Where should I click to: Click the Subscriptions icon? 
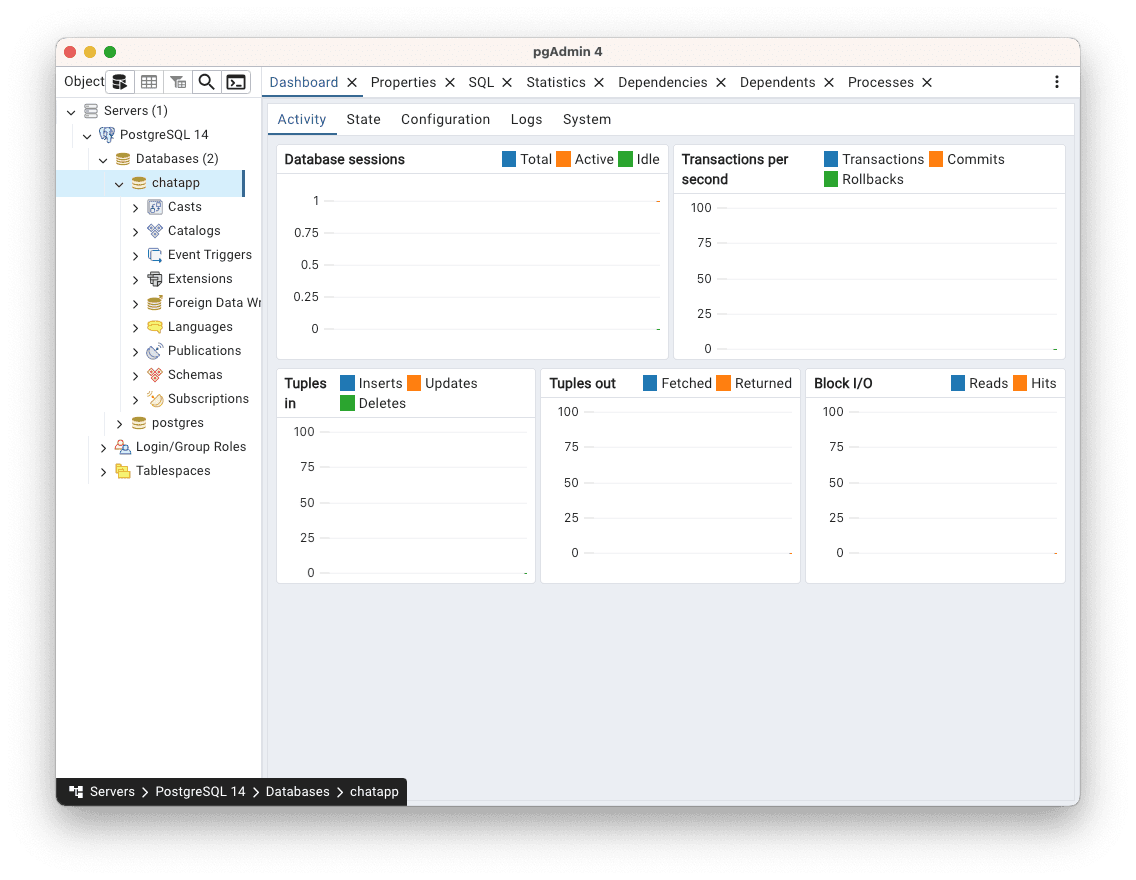tap(154, 399)
